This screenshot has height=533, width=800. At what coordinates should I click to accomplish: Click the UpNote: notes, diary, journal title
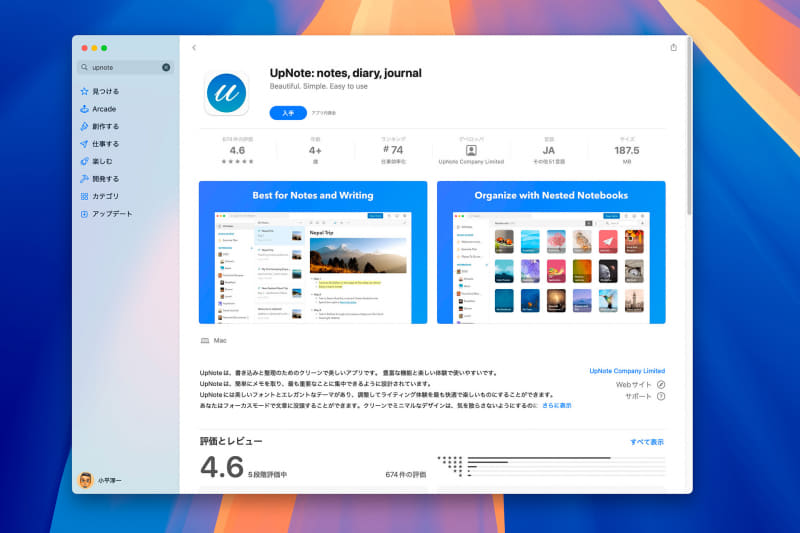point(345,73)
